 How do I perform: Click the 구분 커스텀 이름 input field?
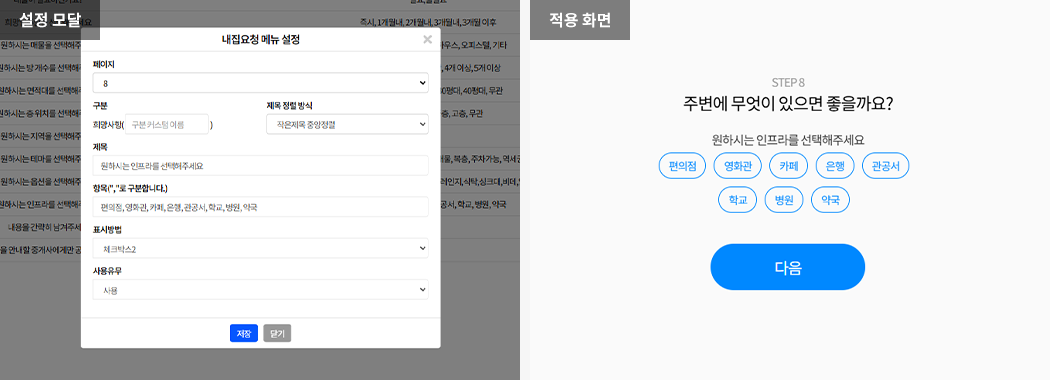tap(167, 124)
